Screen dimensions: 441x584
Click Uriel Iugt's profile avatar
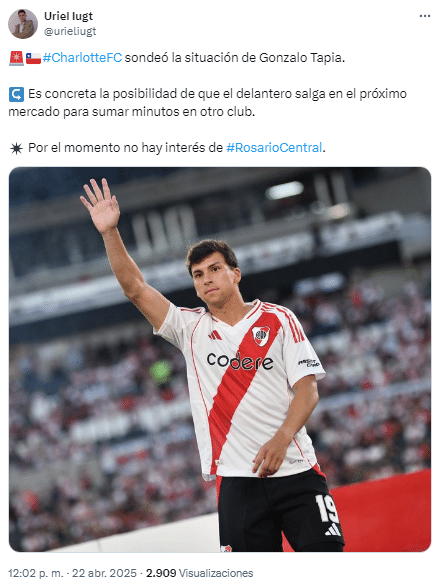click(23, 24)
